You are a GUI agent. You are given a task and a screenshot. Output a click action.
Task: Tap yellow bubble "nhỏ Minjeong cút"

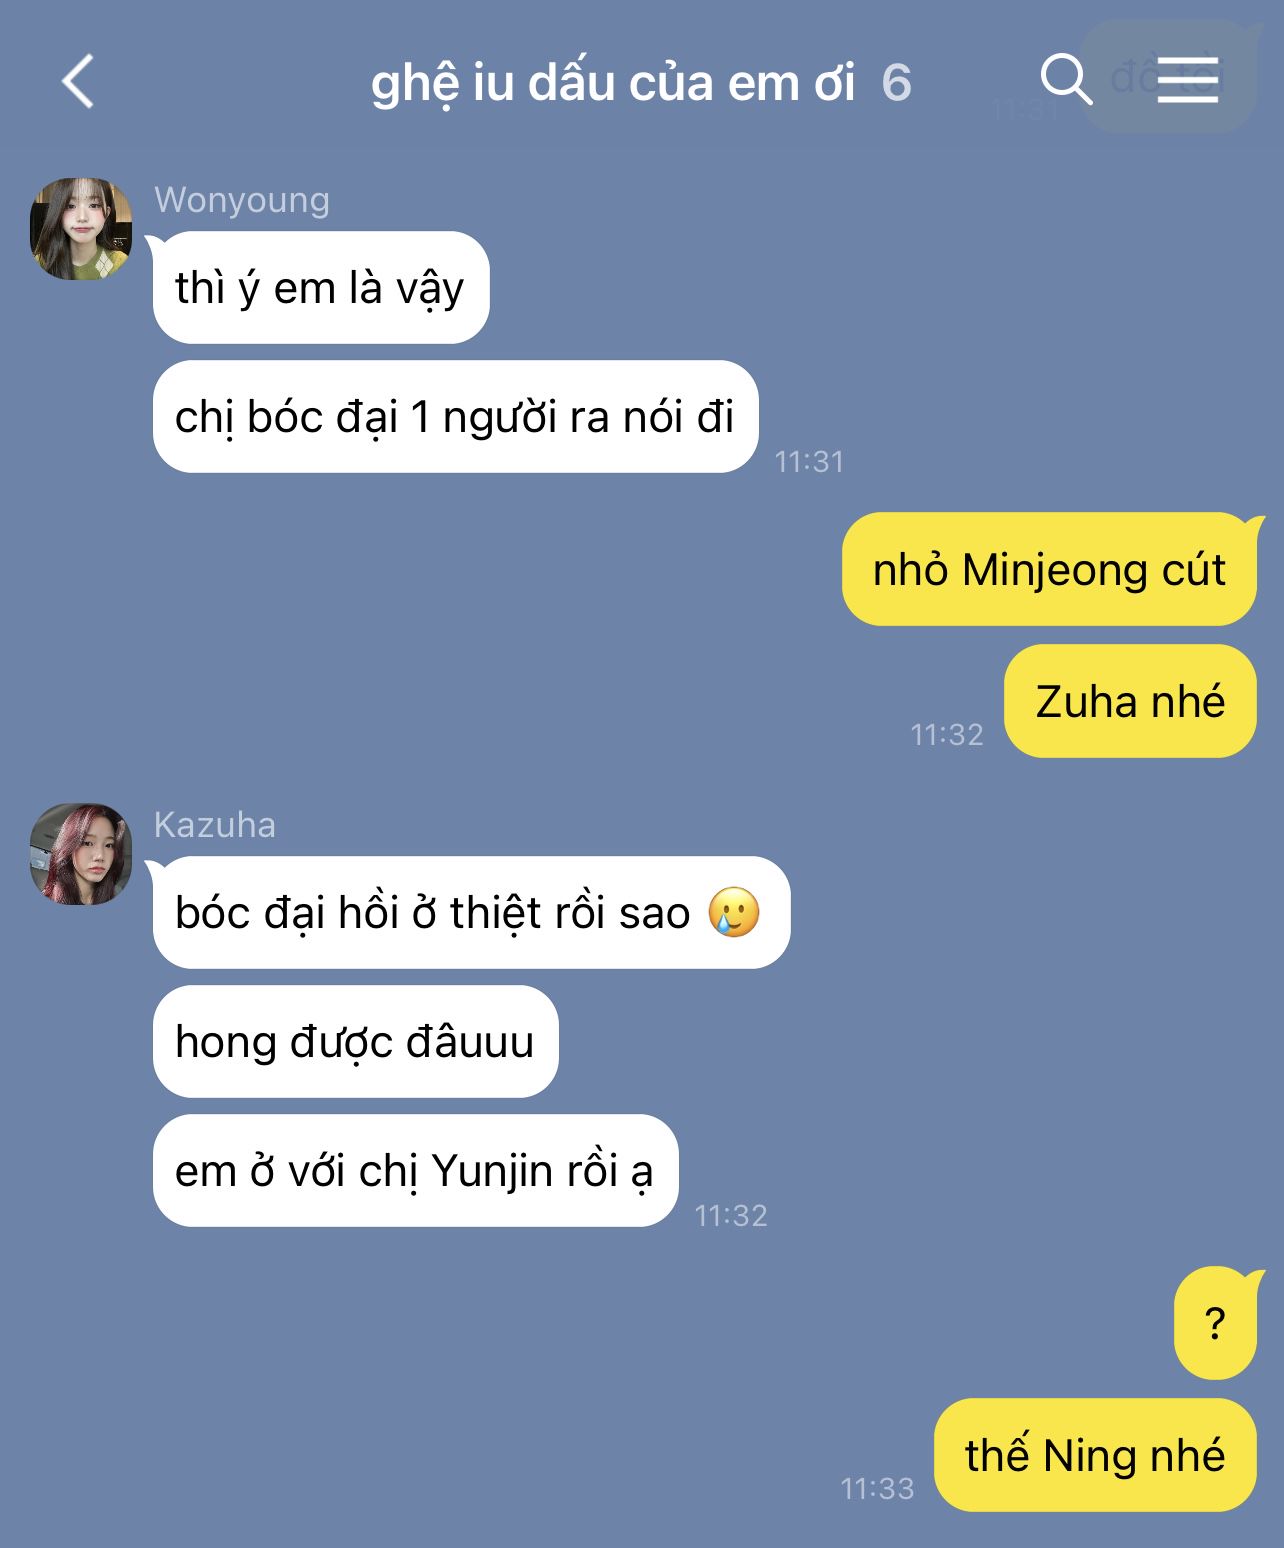coord(1049,569)
